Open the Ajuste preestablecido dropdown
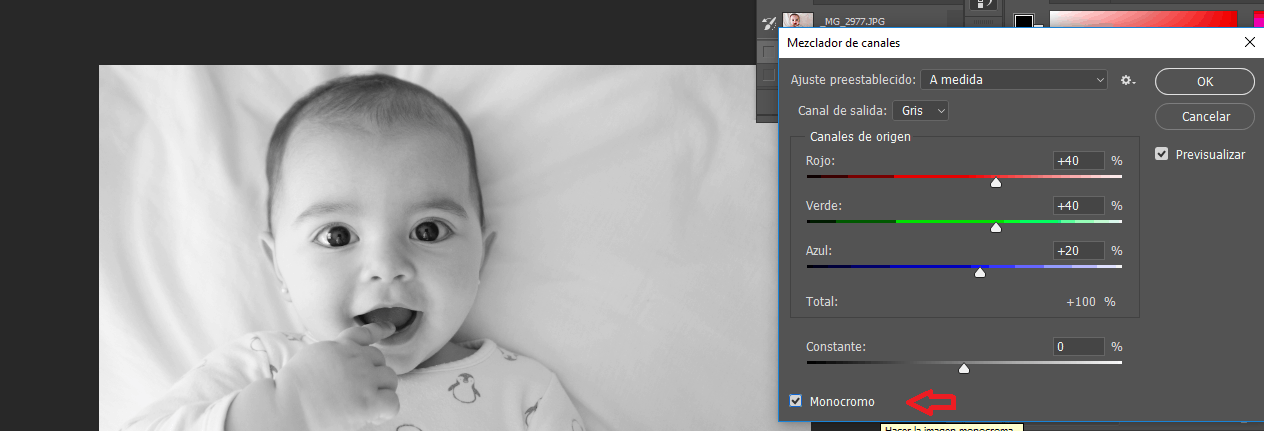The height and width of the screenshot is (431, 1264). pos(1016,80)
